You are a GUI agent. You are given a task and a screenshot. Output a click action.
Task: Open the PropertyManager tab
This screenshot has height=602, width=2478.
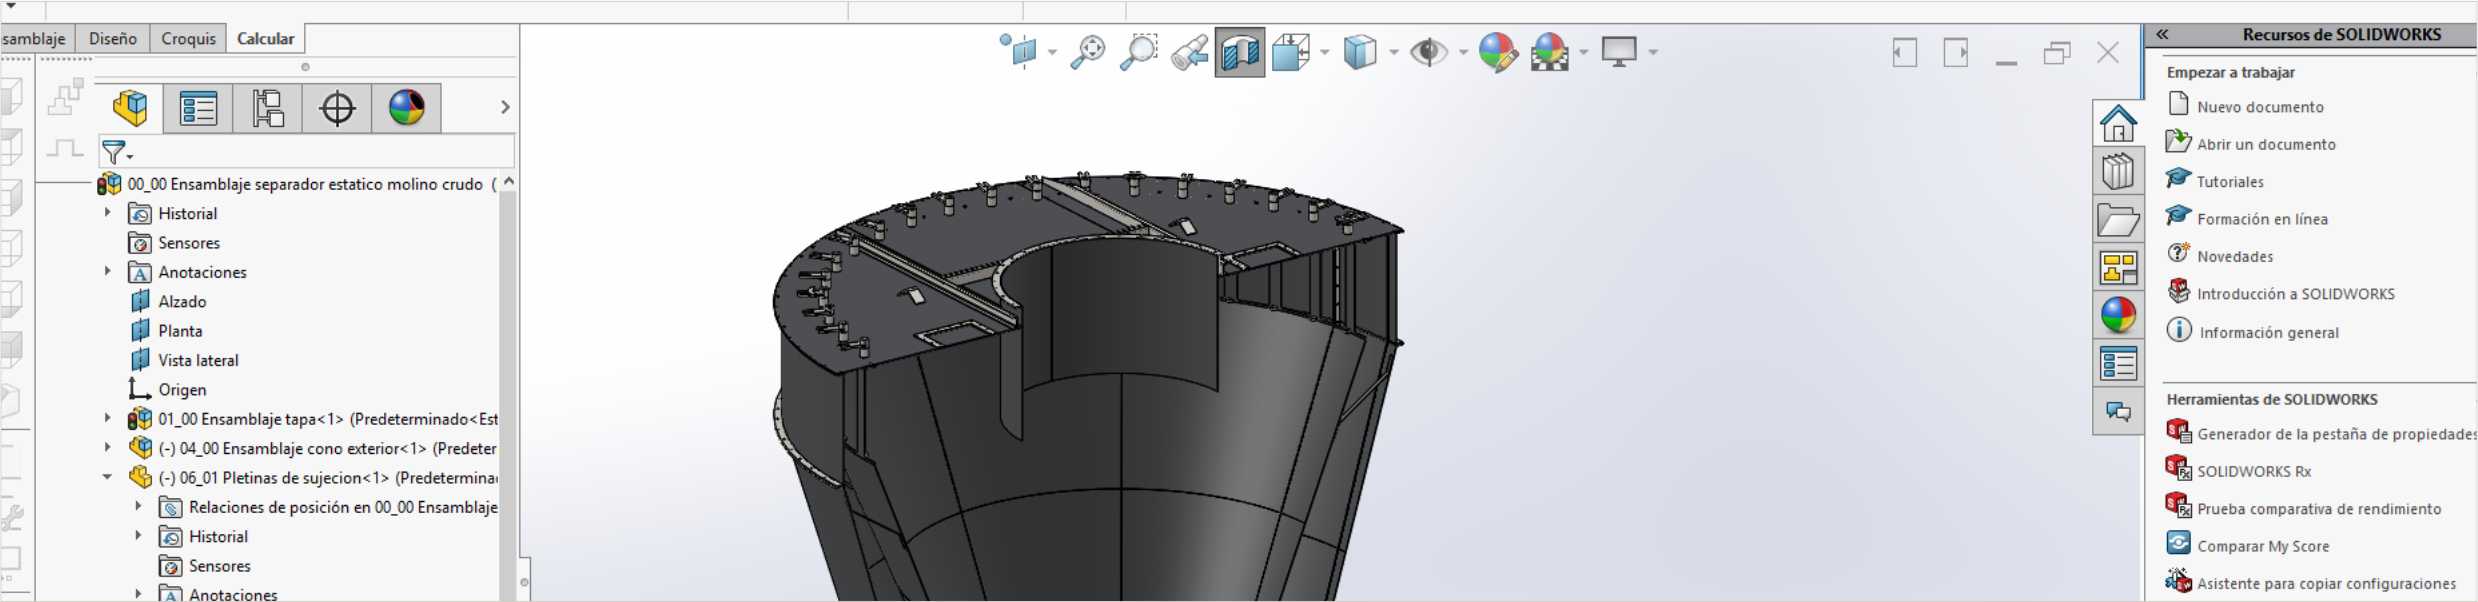[x=198, y=108]
